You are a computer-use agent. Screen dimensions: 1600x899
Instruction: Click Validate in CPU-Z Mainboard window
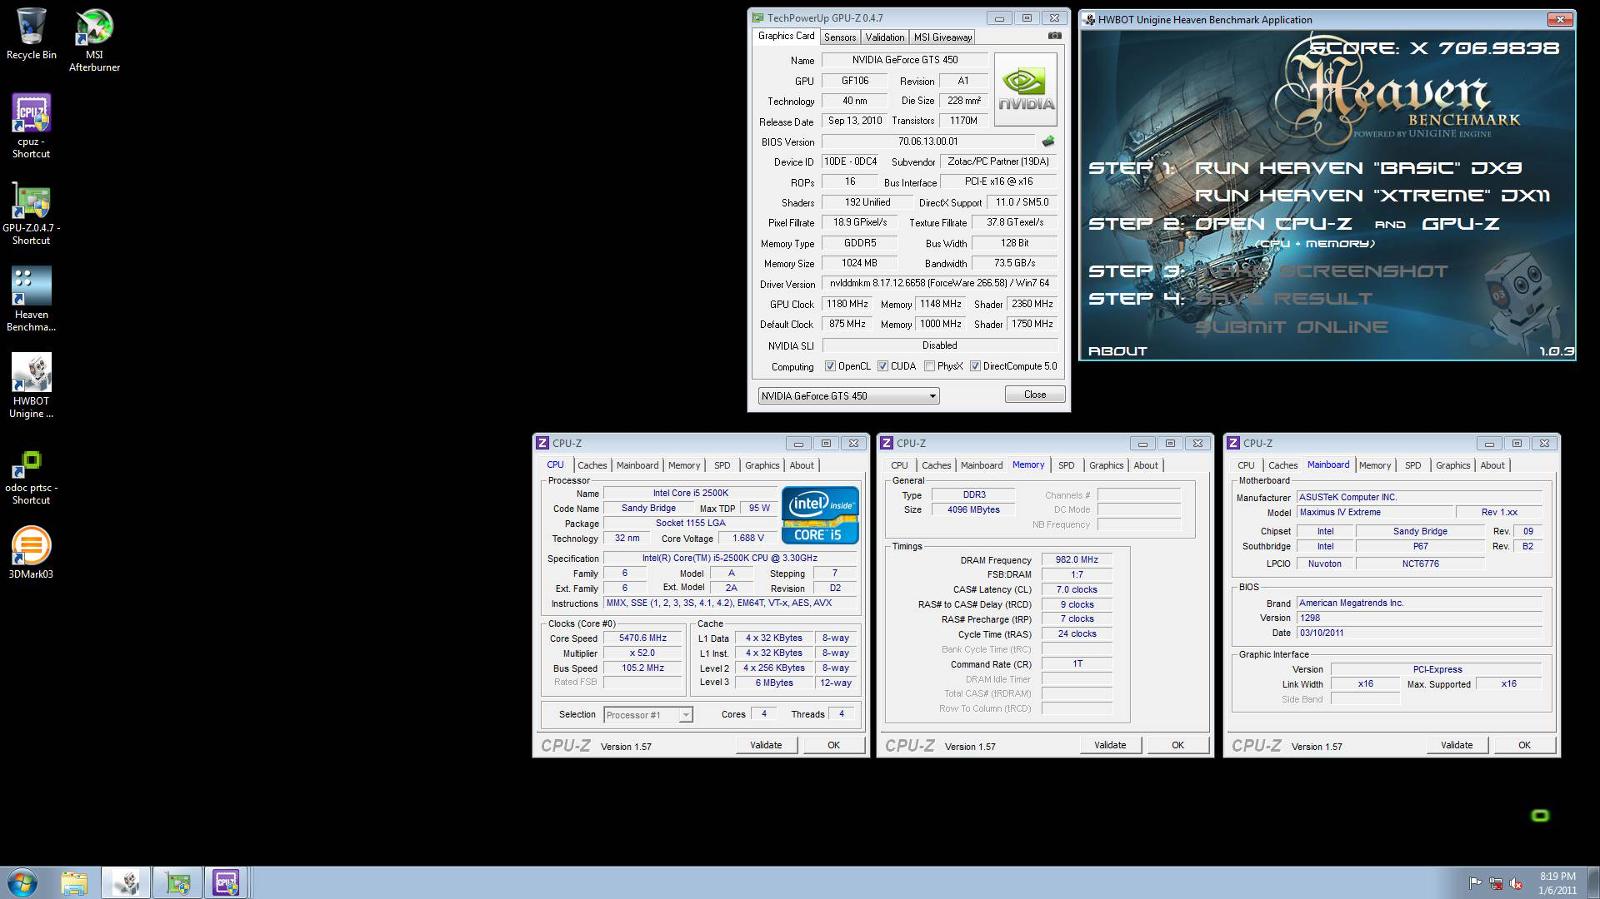[1456, 745]
